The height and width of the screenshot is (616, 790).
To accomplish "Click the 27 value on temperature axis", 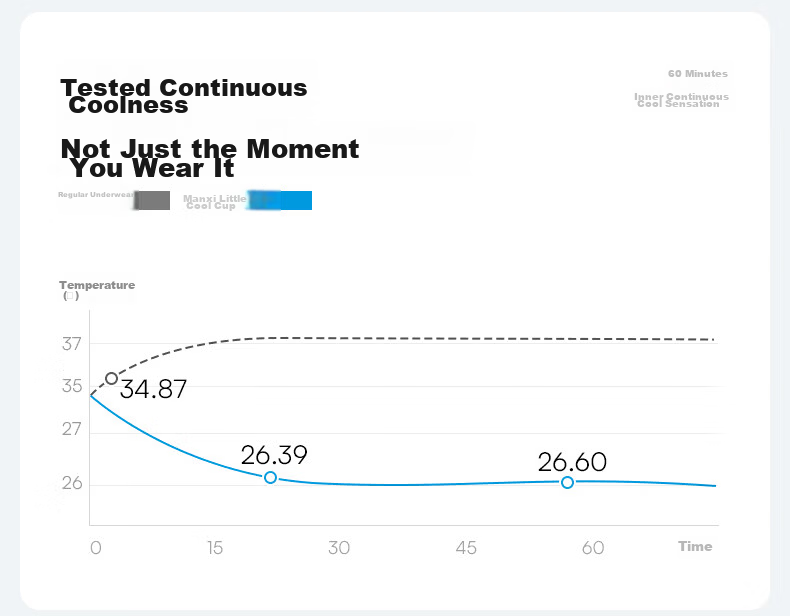I will tap(72, 429).
